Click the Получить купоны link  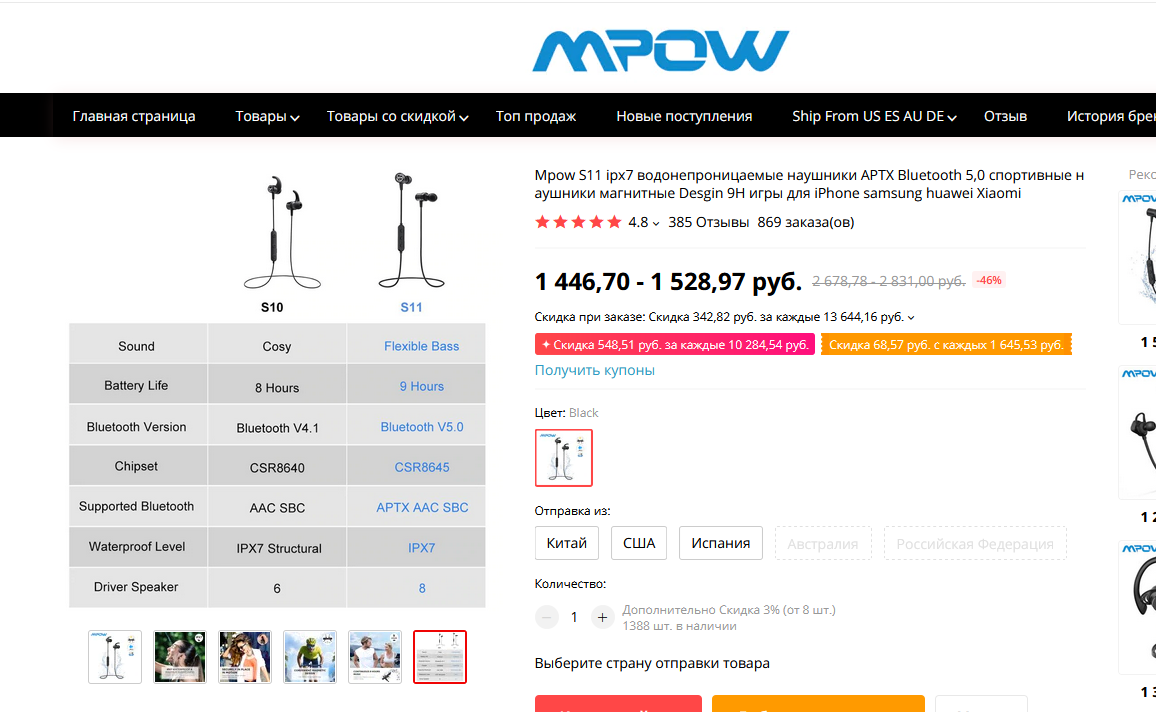(x=594, y=370)
